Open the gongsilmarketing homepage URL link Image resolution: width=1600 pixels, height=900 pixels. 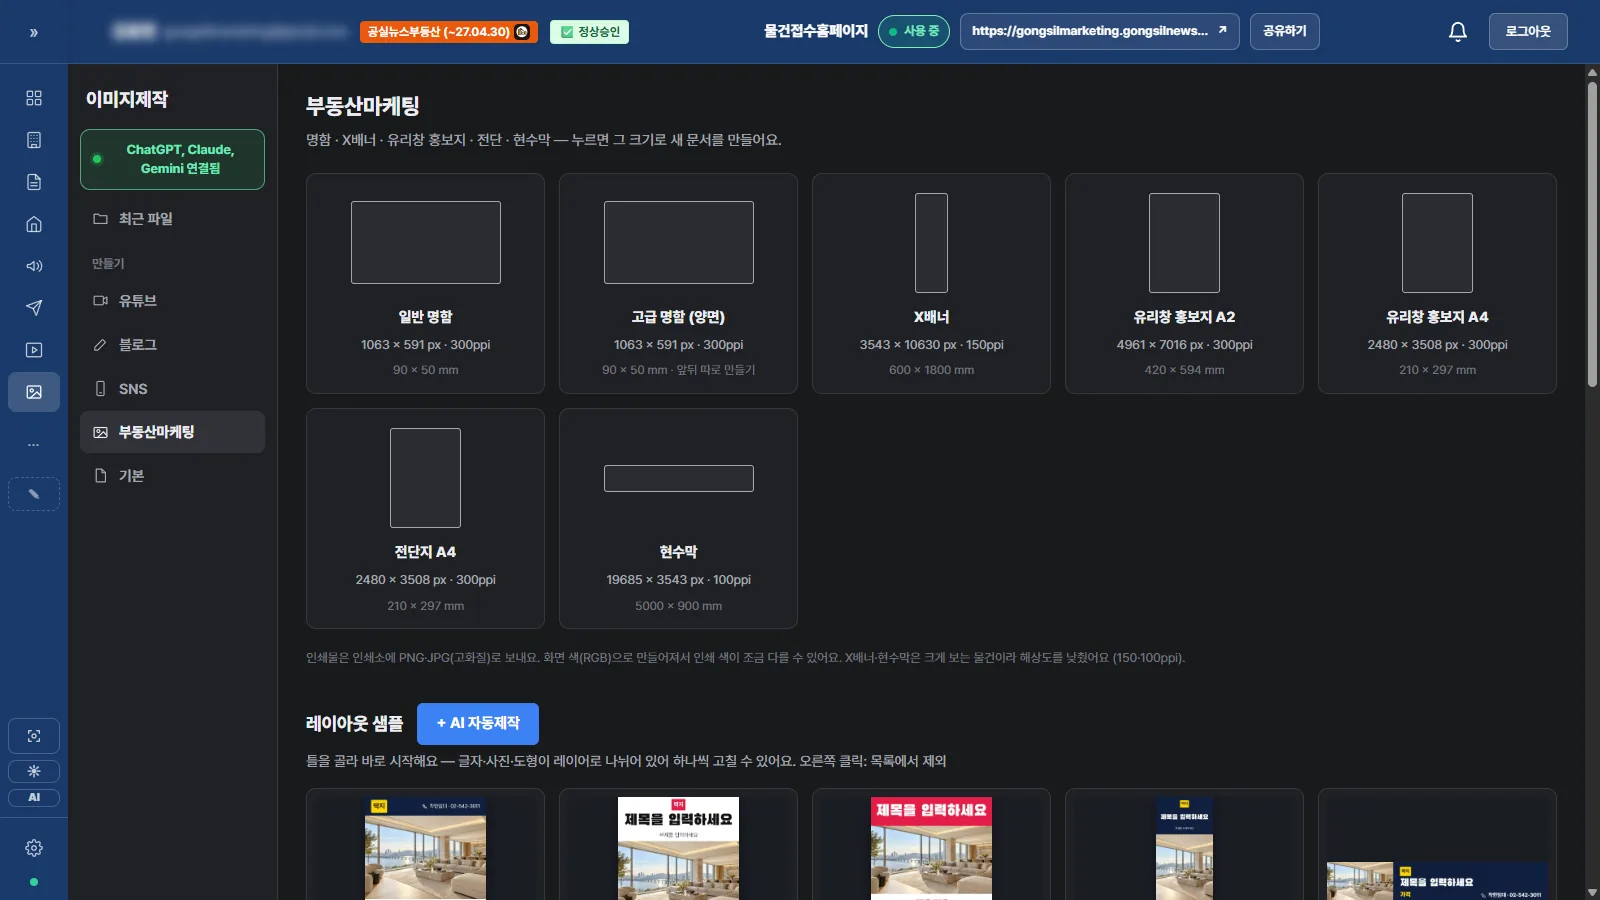click(1099, 32)
